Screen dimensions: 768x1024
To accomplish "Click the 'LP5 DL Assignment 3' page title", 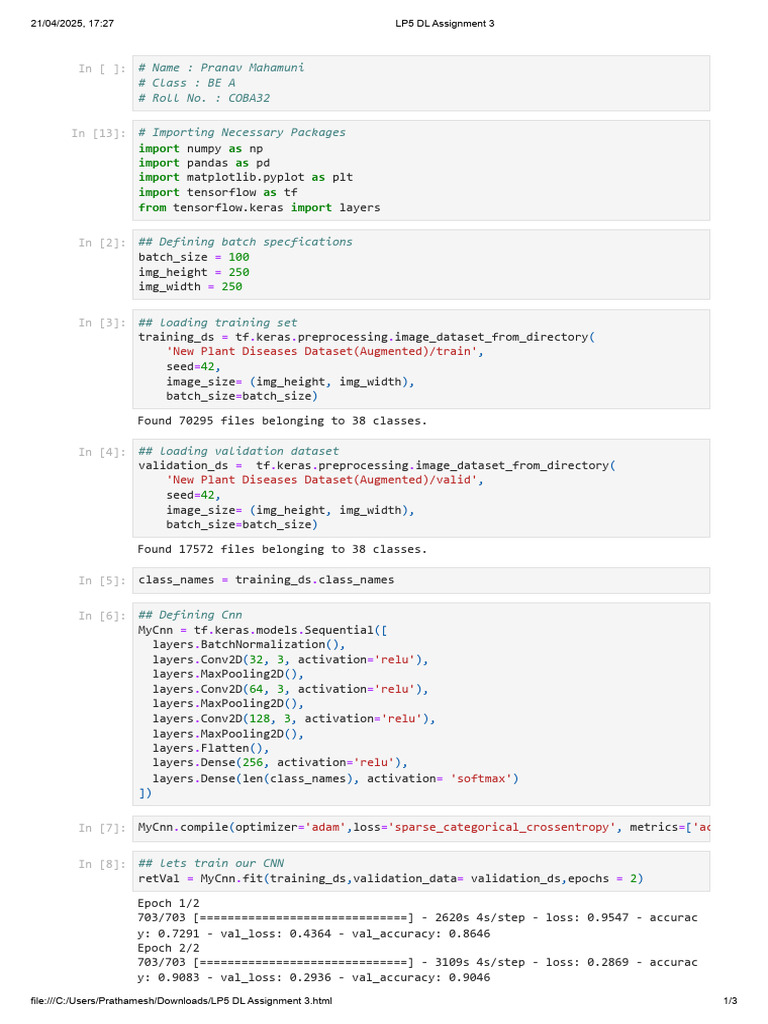I will pos(444,24).
